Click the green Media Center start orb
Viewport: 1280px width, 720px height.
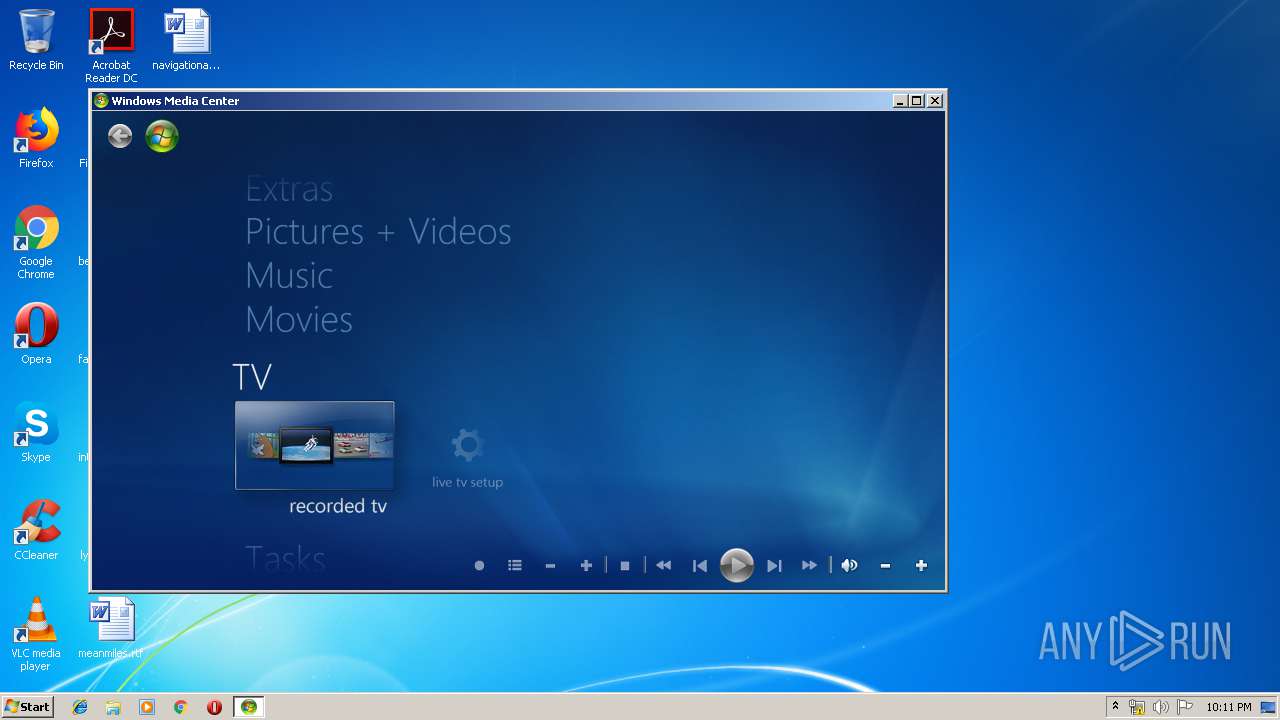click(162, 136)
